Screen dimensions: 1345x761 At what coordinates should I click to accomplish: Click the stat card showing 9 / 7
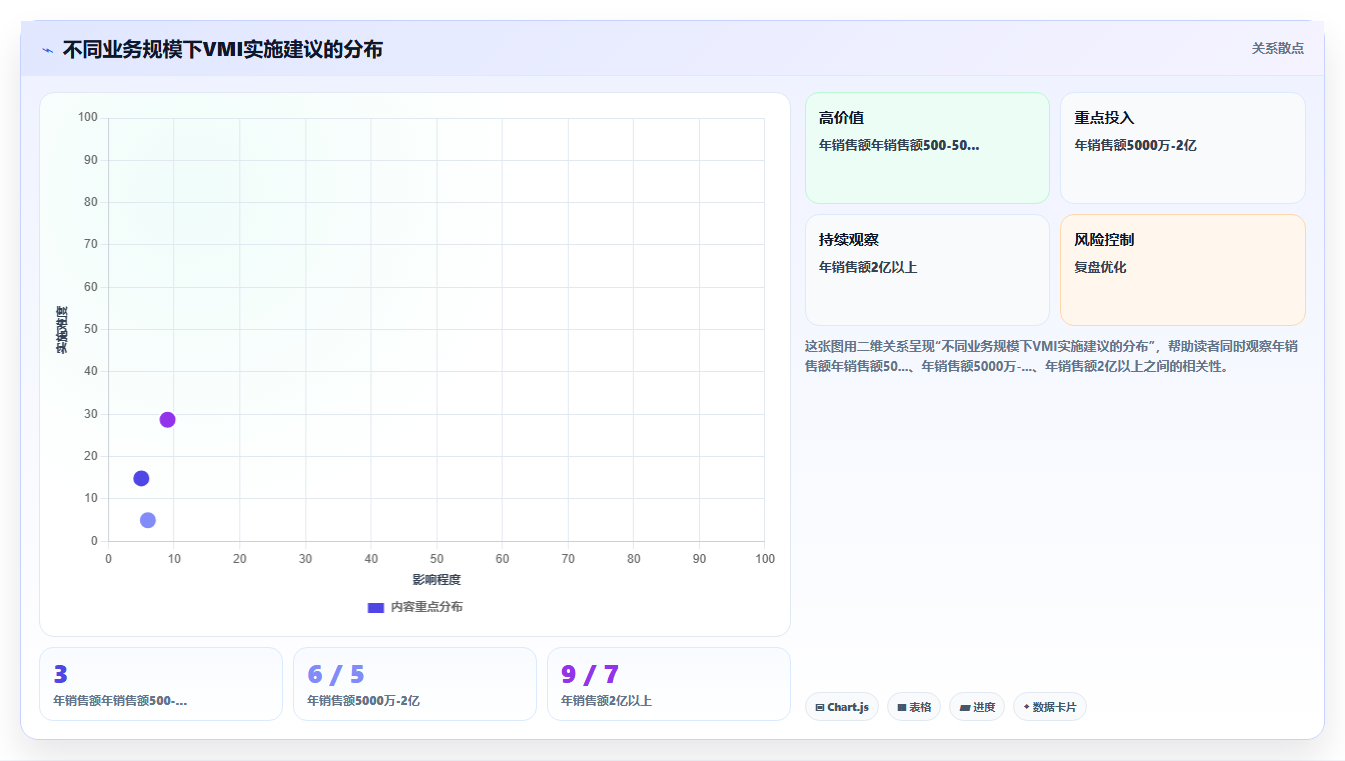tap(669, 684)
